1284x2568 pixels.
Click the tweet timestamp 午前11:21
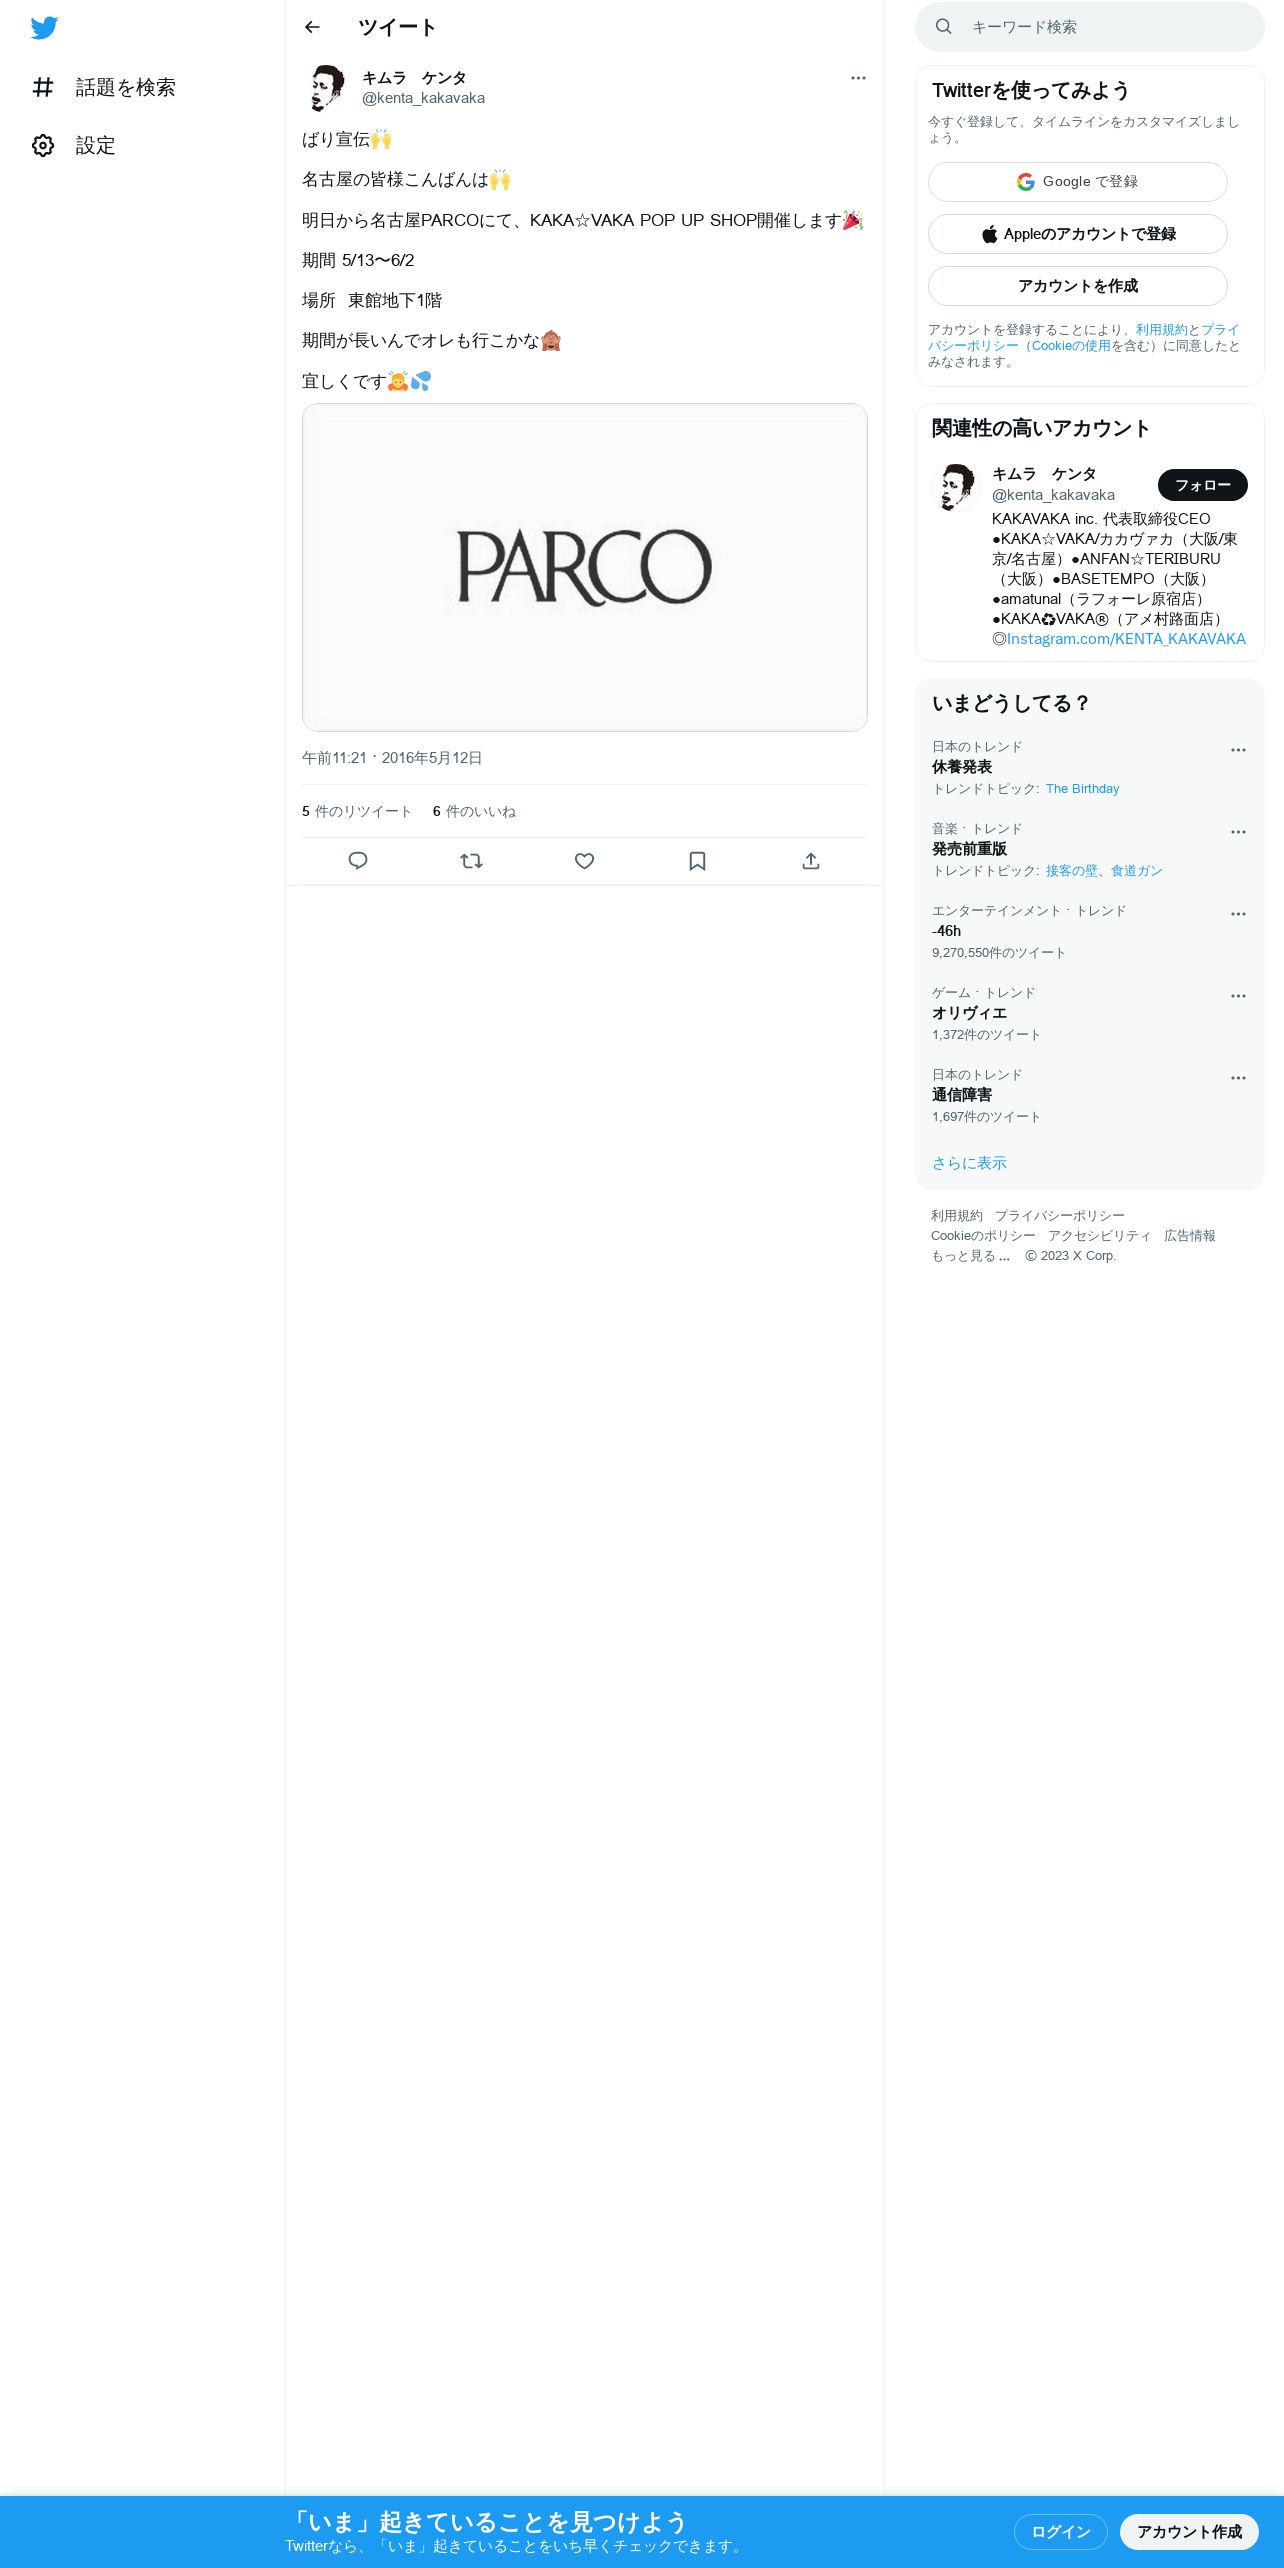tap(392, 758)
